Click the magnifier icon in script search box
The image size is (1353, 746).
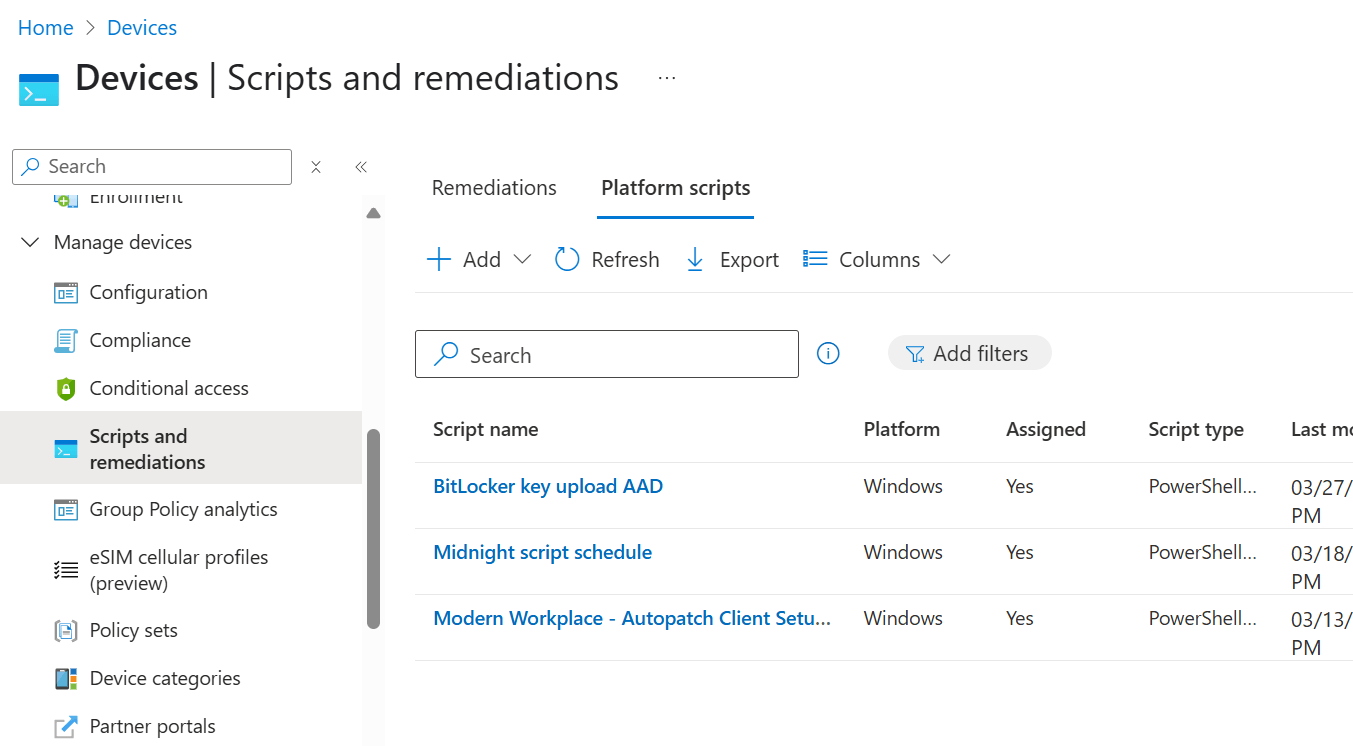pos(446,354)
